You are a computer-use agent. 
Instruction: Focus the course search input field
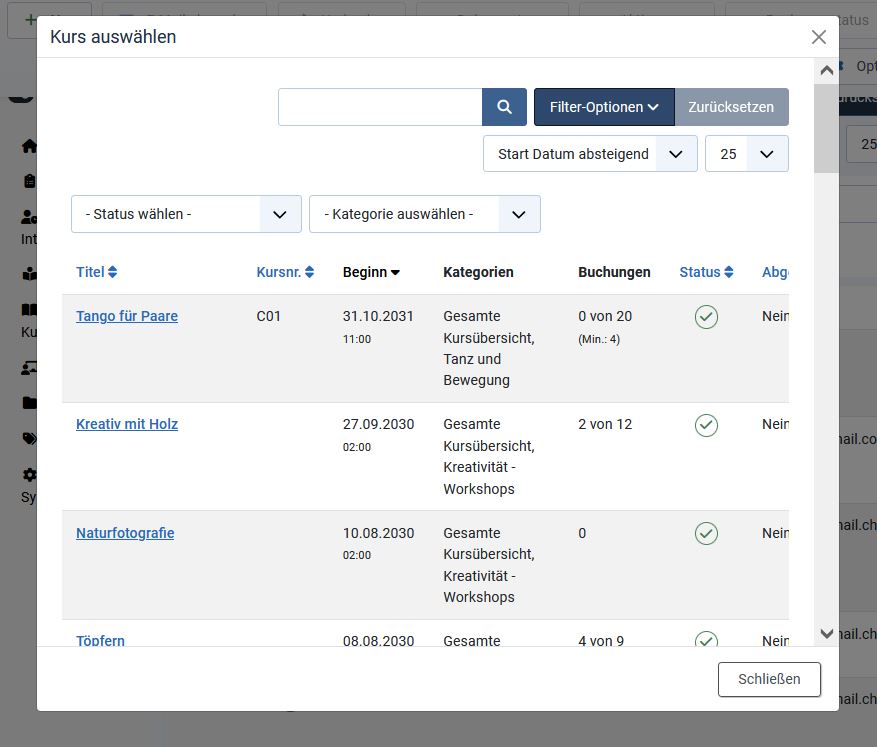point(380,107)
